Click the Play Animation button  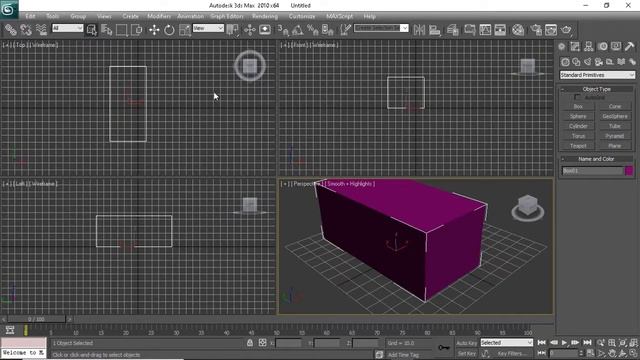[564, 343]
